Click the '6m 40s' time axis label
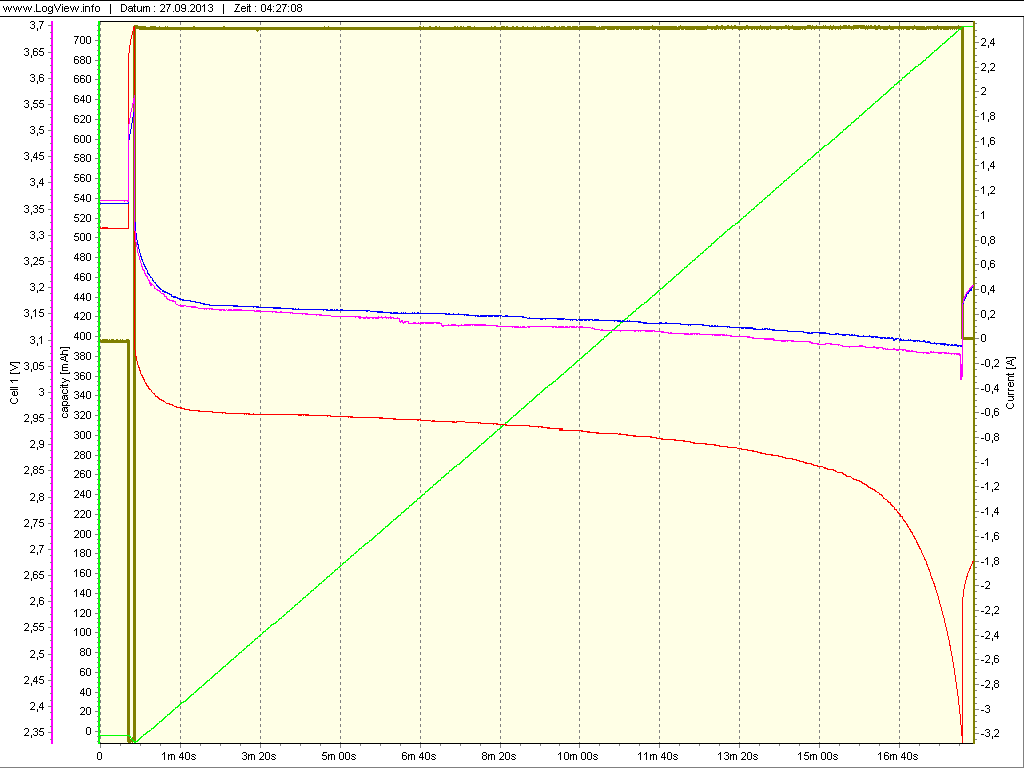1024x768 pixels. pyautogui.click(x=420, y=756)
